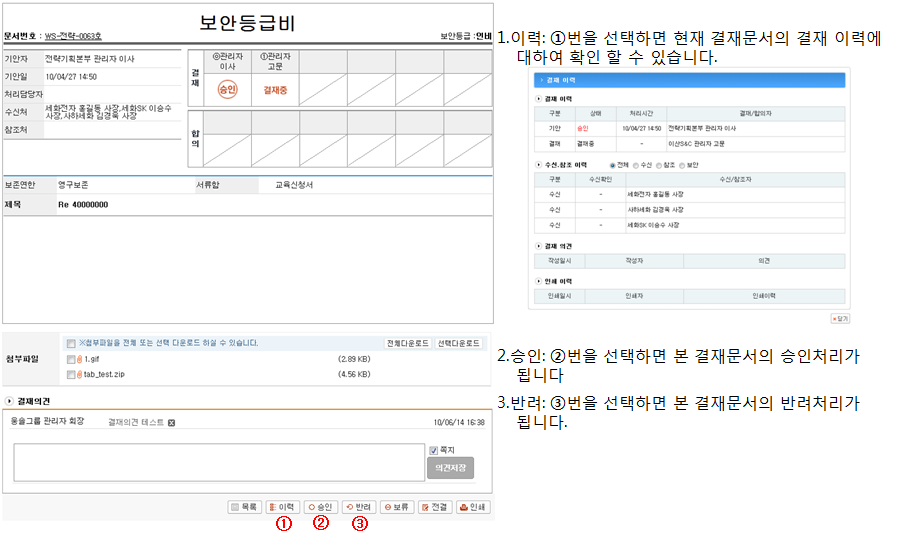Click the 전결 button
This screenshot has height=539, width=922.
[x=435, y=507]
